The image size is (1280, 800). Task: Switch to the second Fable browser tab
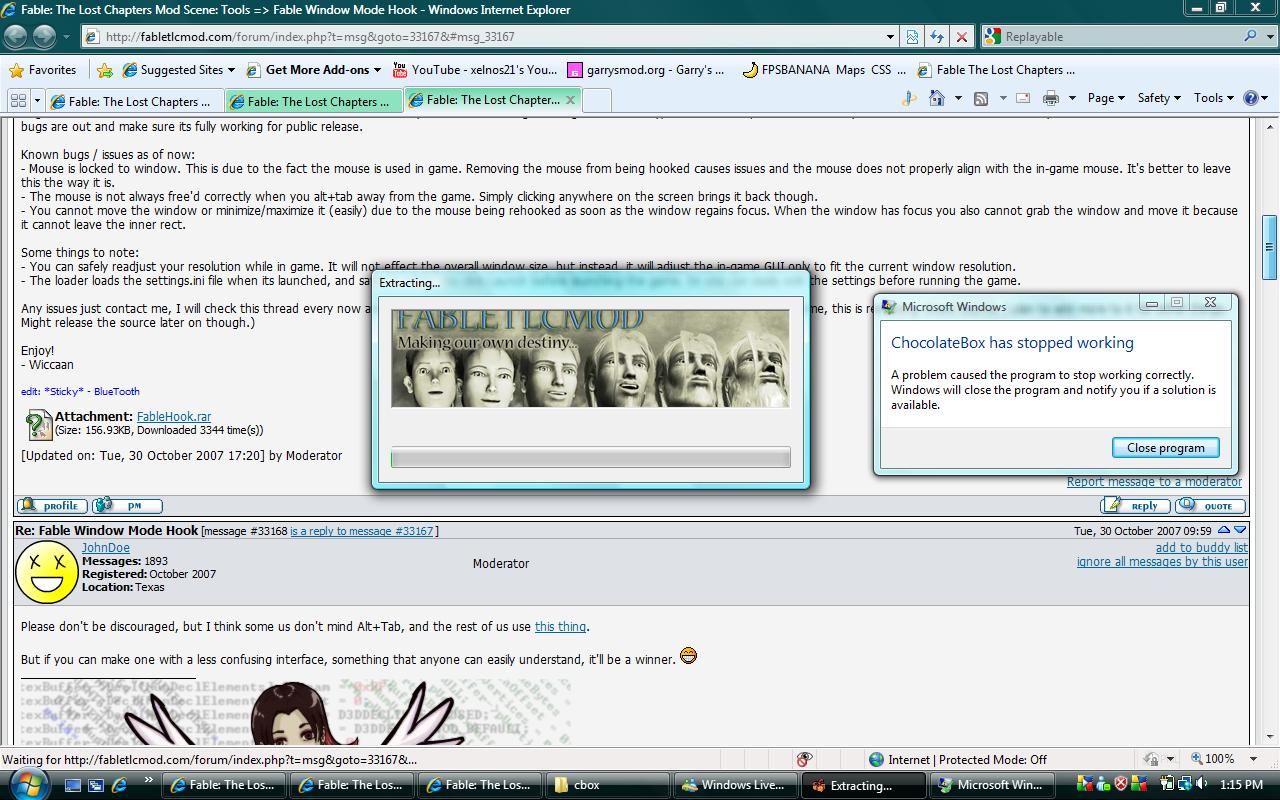pyautogui.click(x=314, y=101)
